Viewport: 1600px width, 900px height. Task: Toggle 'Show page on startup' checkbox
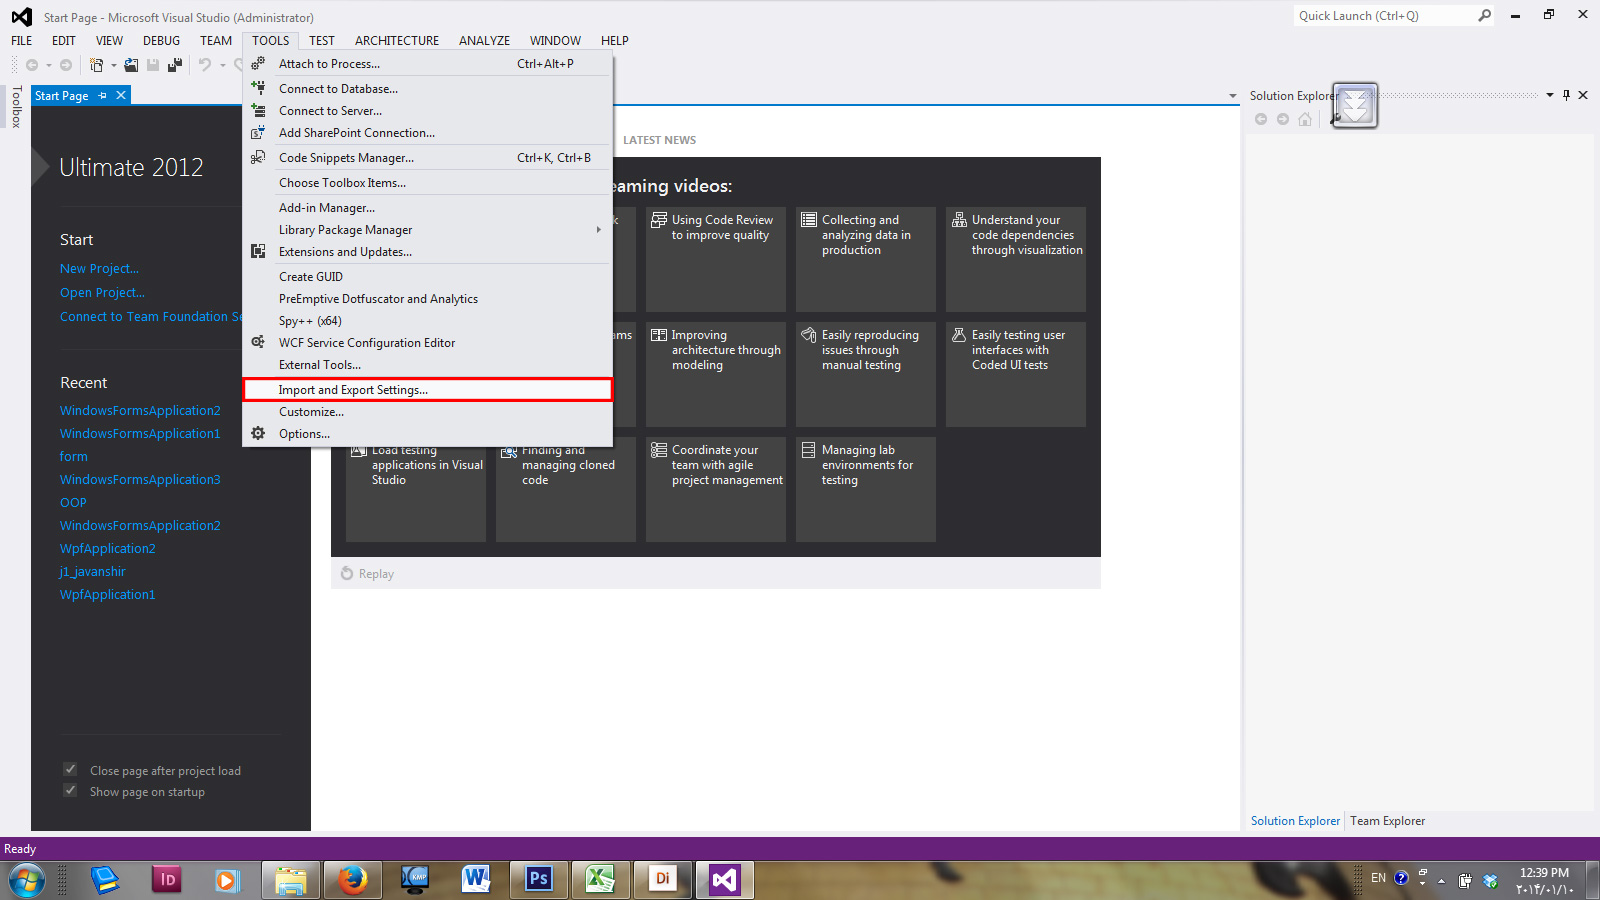pyautogui.click(x=70, y=790)
